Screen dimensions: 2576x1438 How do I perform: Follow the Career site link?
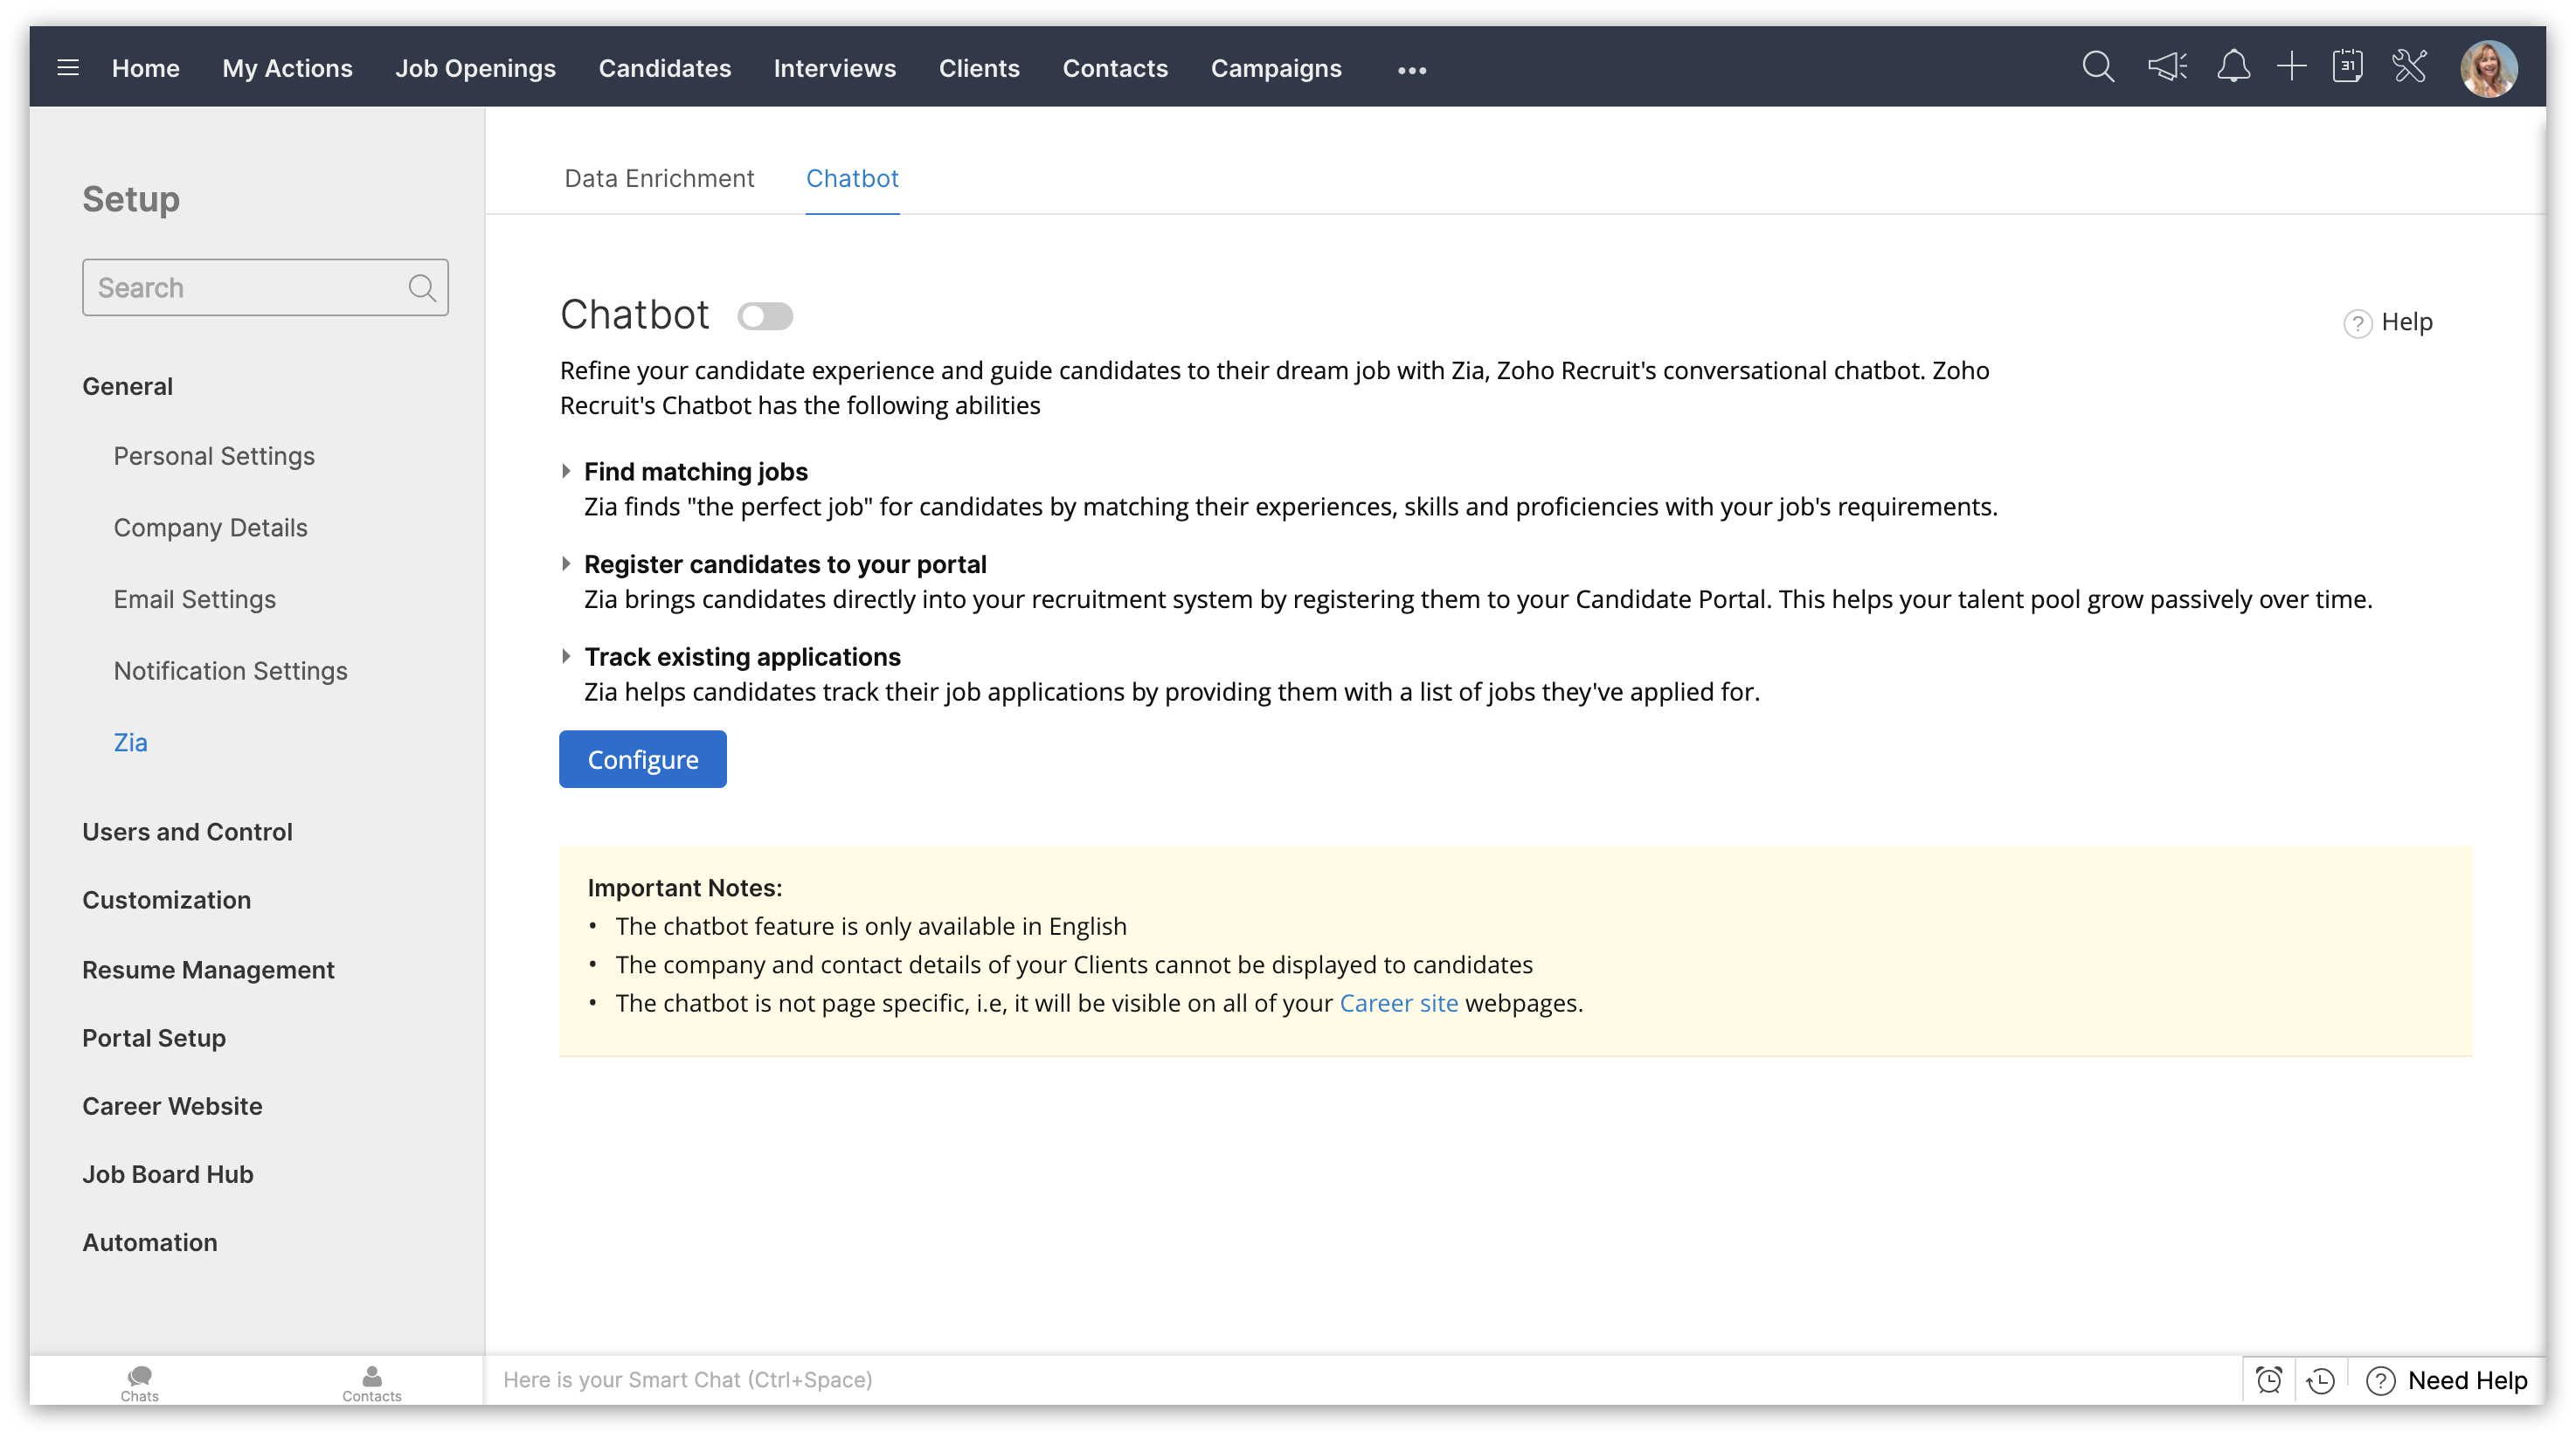1398,1003
